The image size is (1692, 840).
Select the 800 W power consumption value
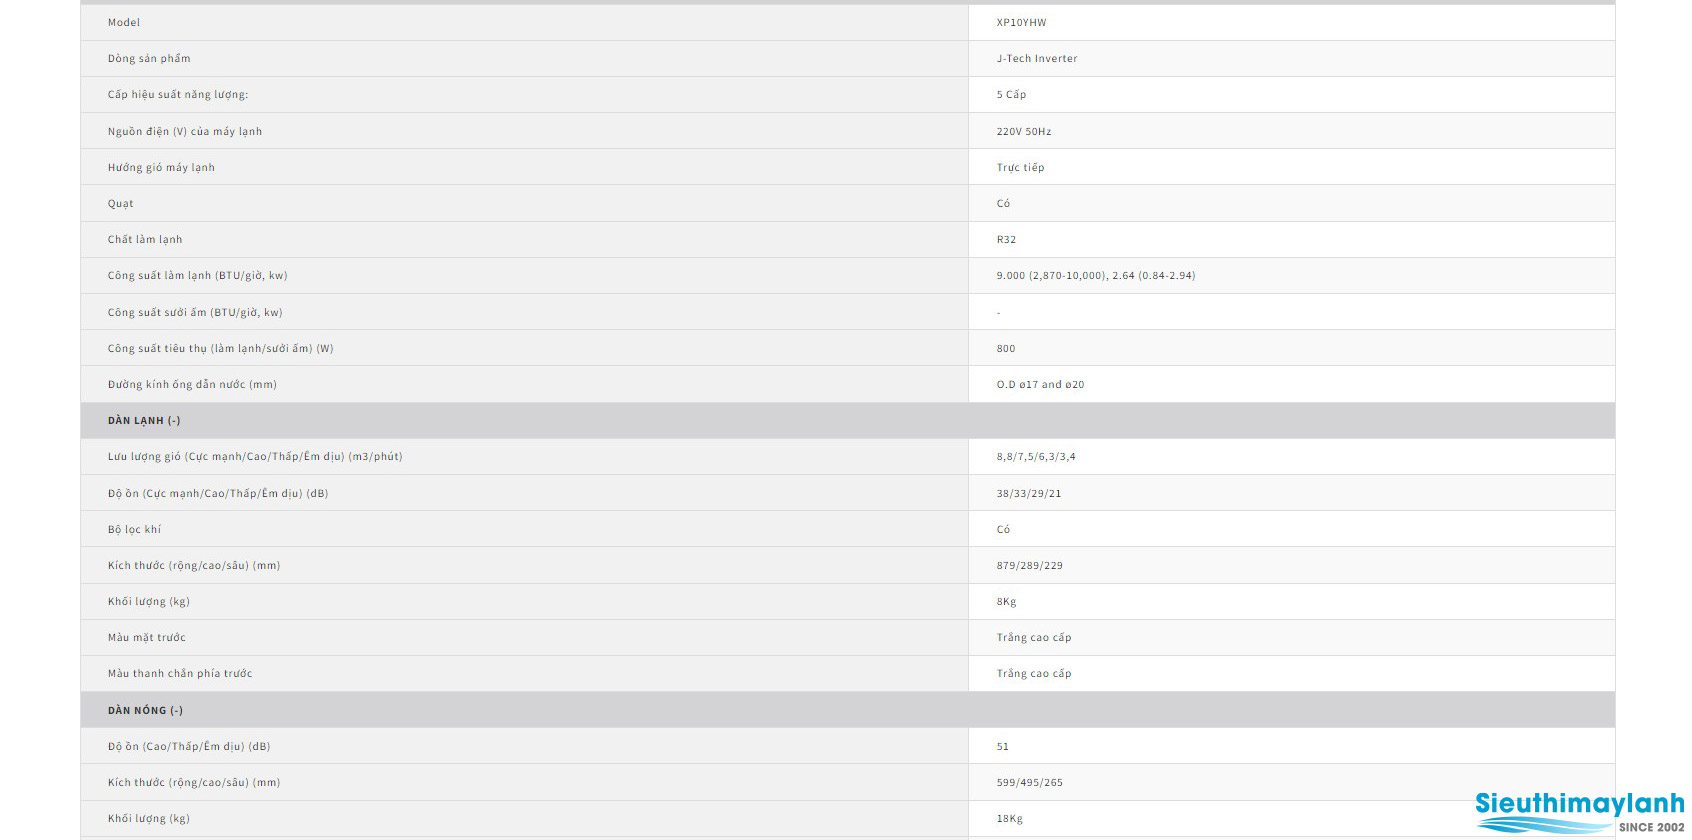(x=1006, y=348)
